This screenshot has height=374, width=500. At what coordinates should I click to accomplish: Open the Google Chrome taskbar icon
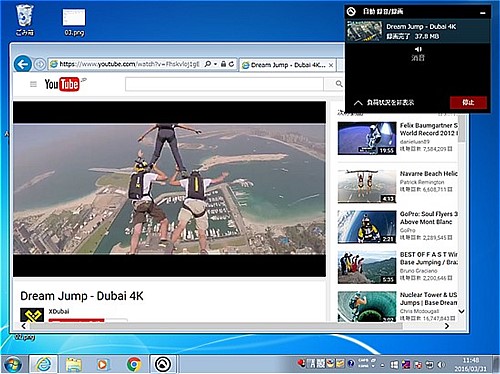pos(134,364)
